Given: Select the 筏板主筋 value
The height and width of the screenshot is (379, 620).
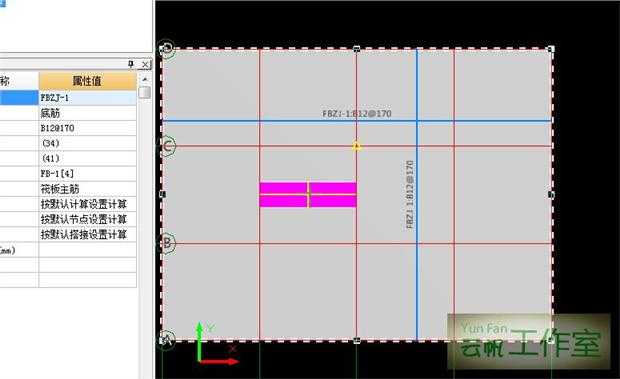Looking at the screenshot, I should 87,189.
